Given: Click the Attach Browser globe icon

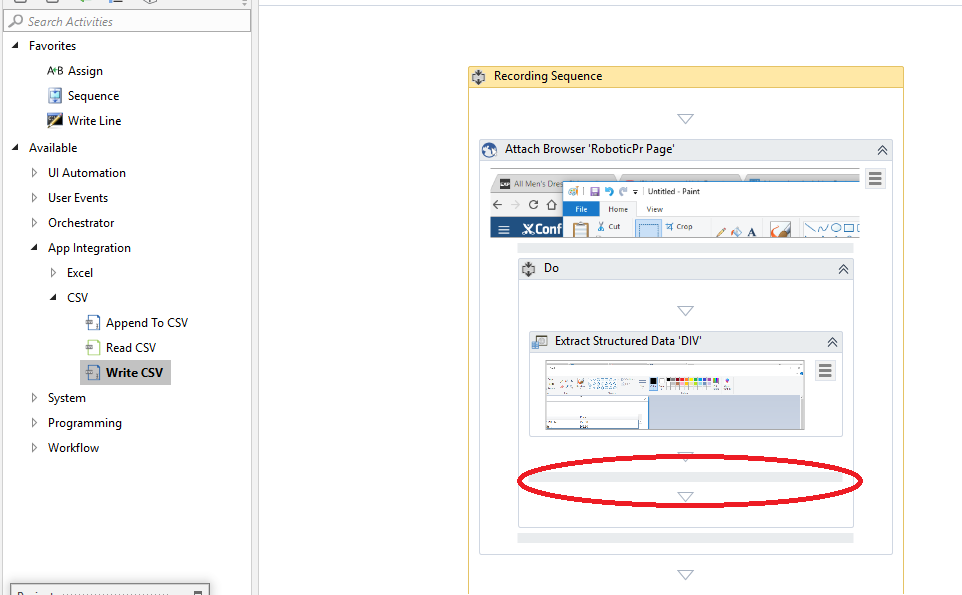Looking at the screenshot, I should (490, 150).
